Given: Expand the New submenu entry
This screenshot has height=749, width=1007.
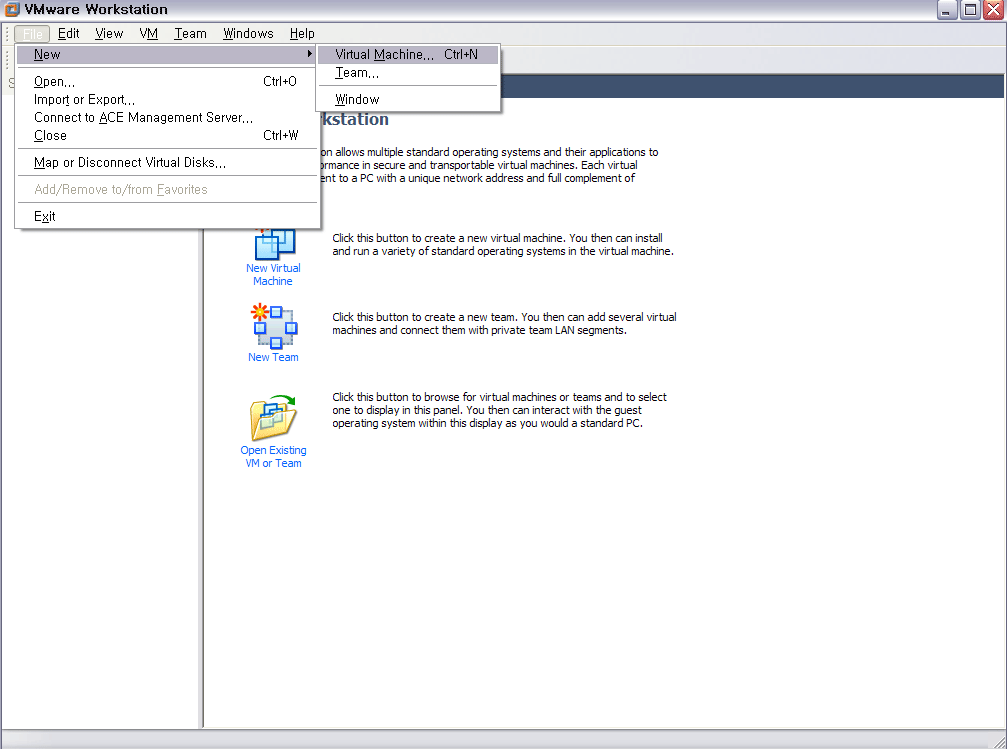Looking at the screenshot, I should pyautogui.click(x=167, y=55).
